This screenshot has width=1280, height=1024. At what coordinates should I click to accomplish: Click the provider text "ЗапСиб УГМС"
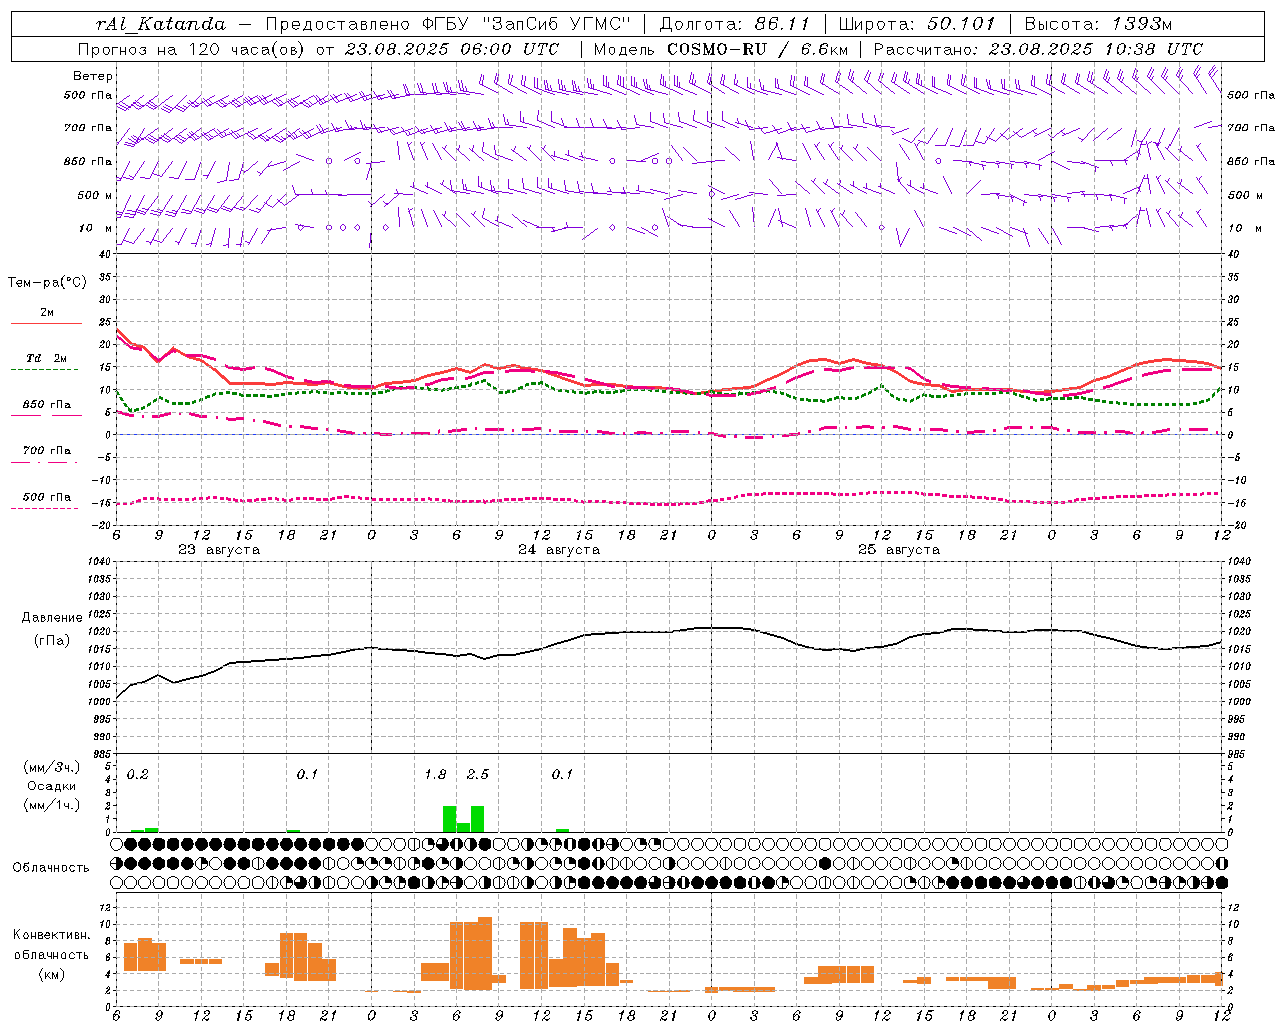[x=559, y=24]
